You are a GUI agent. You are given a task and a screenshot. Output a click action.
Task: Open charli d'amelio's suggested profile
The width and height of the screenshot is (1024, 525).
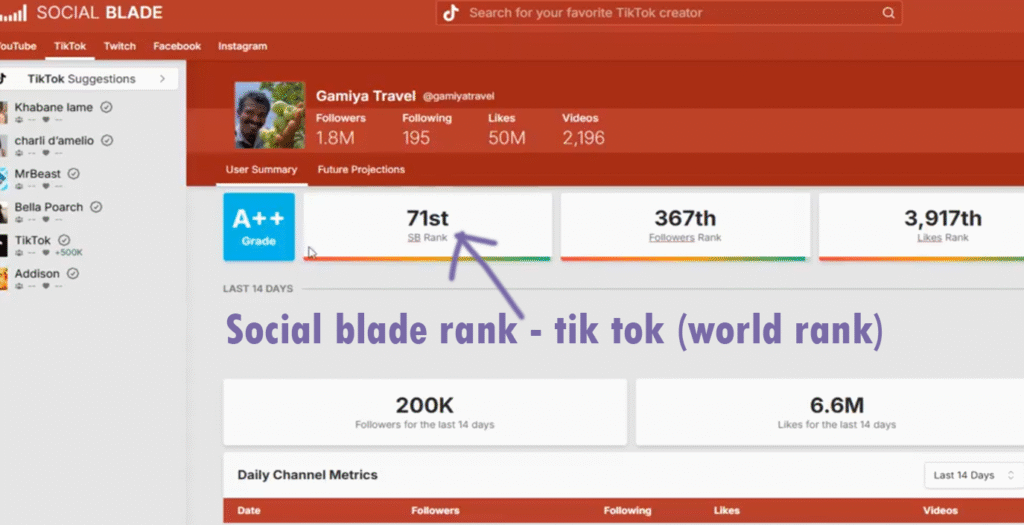(54, 141)
